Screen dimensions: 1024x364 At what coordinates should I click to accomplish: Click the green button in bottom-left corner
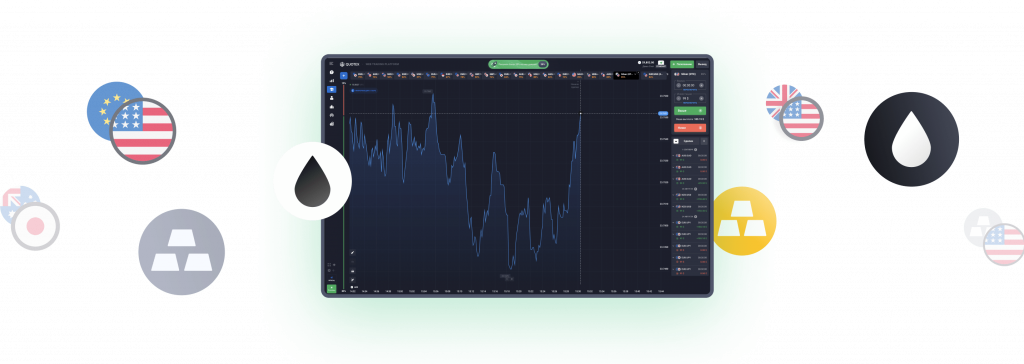click(x=331, y=288)
